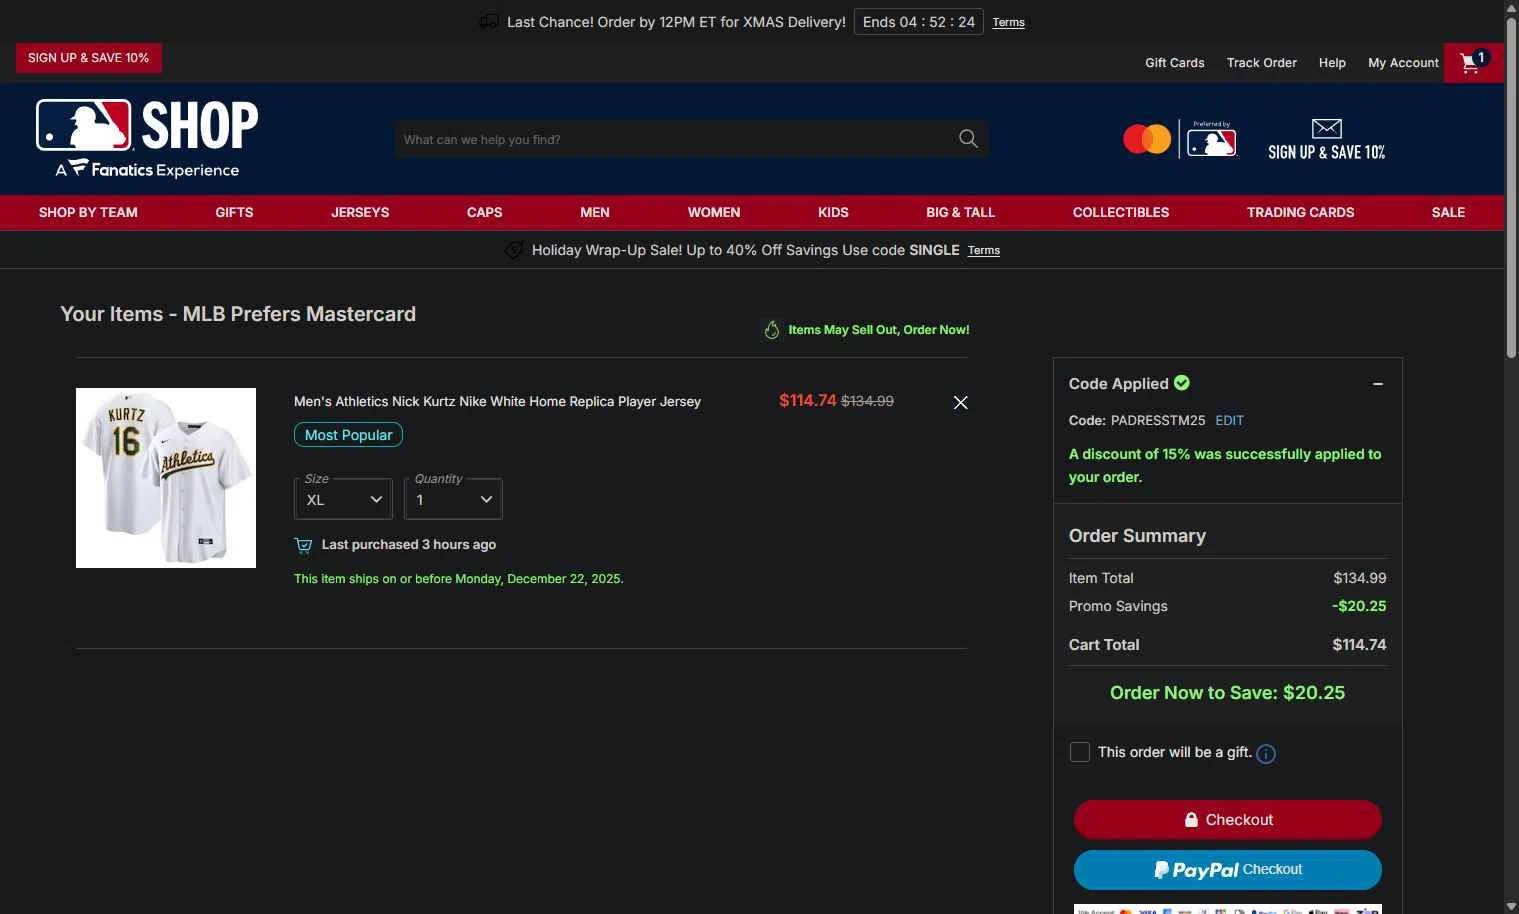Click the gift order info icon
1519x914 pixels.
[x=1266, y=754]
